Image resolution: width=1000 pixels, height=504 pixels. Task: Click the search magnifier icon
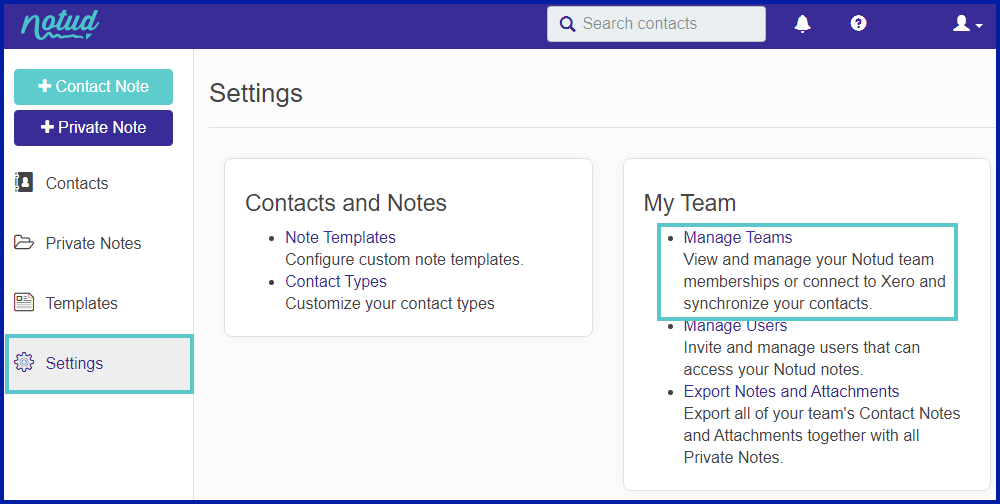[x=566, y=24]
